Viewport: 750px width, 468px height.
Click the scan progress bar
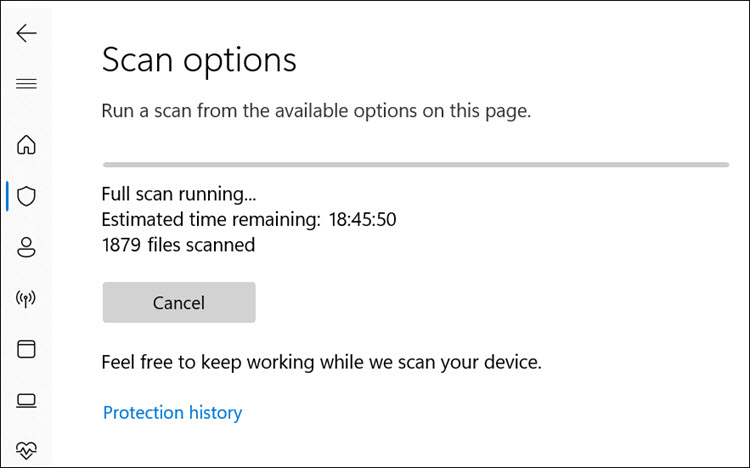[415, 163]
